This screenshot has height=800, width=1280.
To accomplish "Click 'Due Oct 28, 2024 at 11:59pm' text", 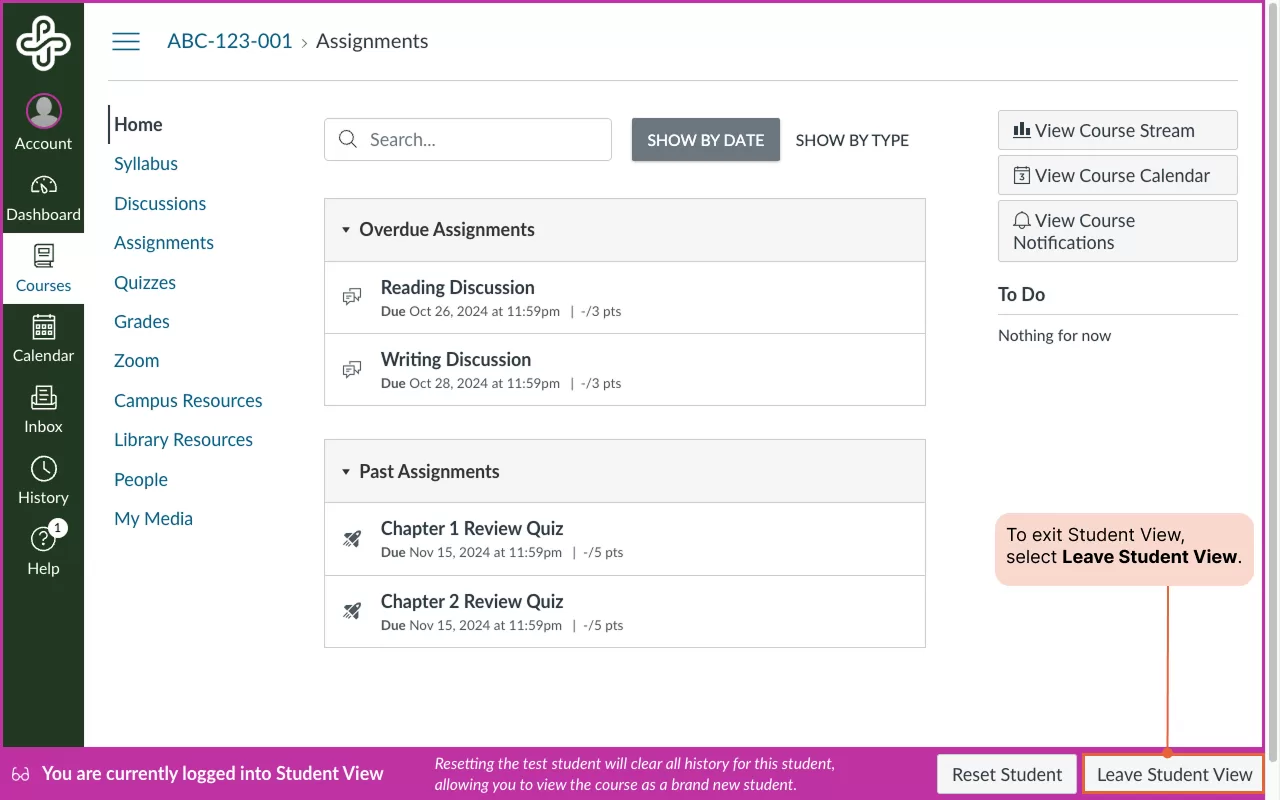I will pos(470,383).
